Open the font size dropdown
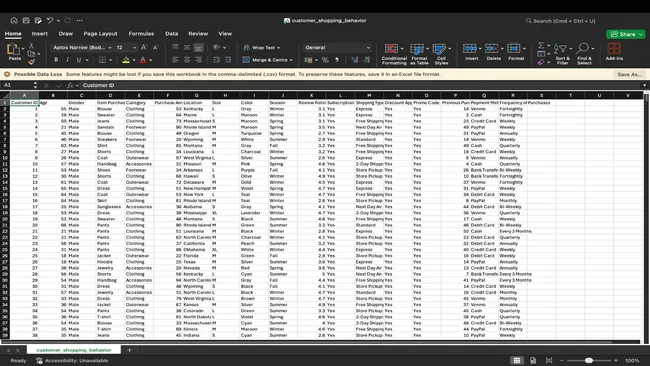 tap(134, 48)
